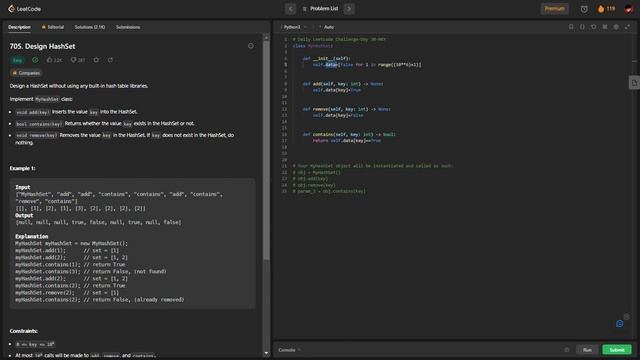Screen dimensions: 640x360
Task: Click the def contains(self, key: int) line
Action: click(349, 134)
